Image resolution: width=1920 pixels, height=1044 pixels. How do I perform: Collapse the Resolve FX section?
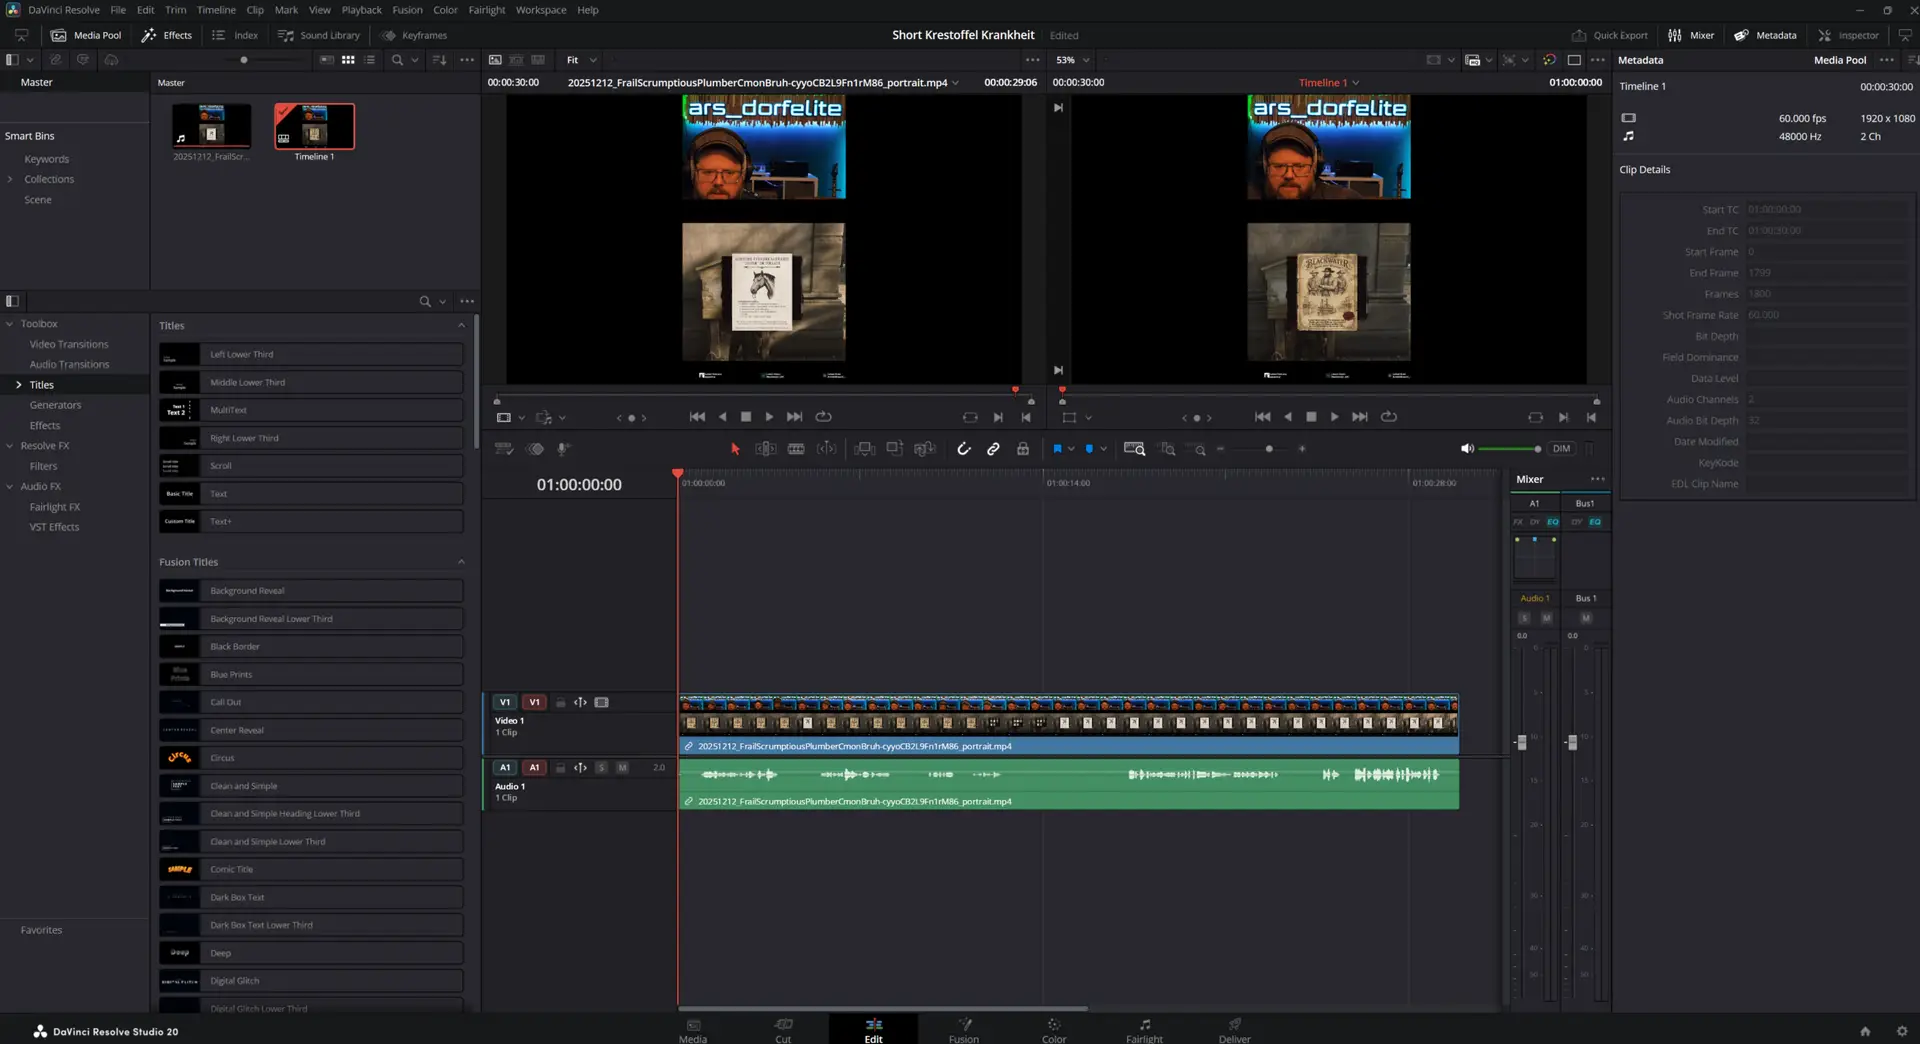coord(10,446)
